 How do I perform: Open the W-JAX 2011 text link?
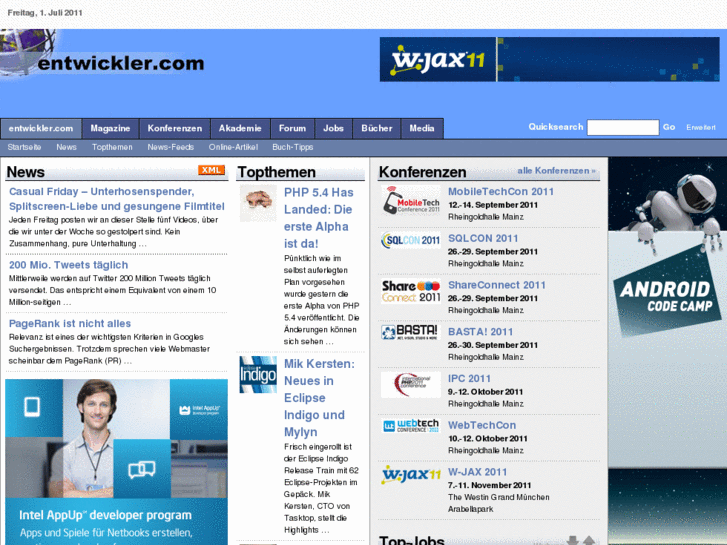pyautogui.click(x=477, y=472)
